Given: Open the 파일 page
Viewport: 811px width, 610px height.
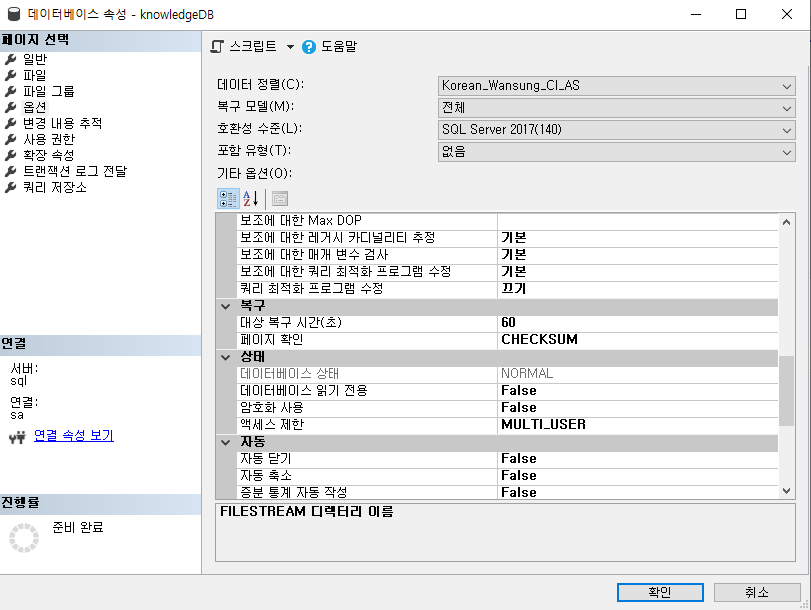Looking at the screenshot, I should tap(35, 75).
